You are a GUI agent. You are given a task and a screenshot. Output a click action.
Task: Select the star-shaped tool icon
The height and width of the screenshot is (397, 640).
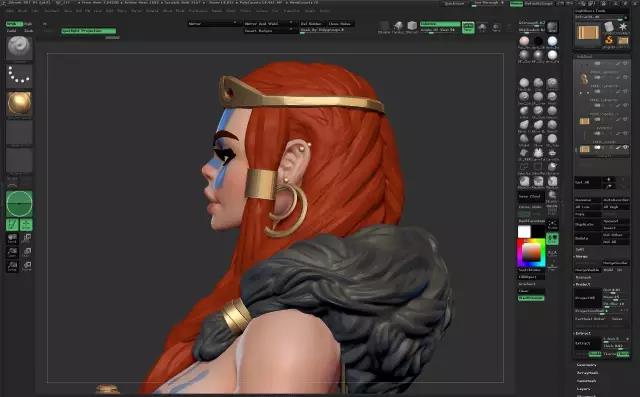tap(623, 27)
